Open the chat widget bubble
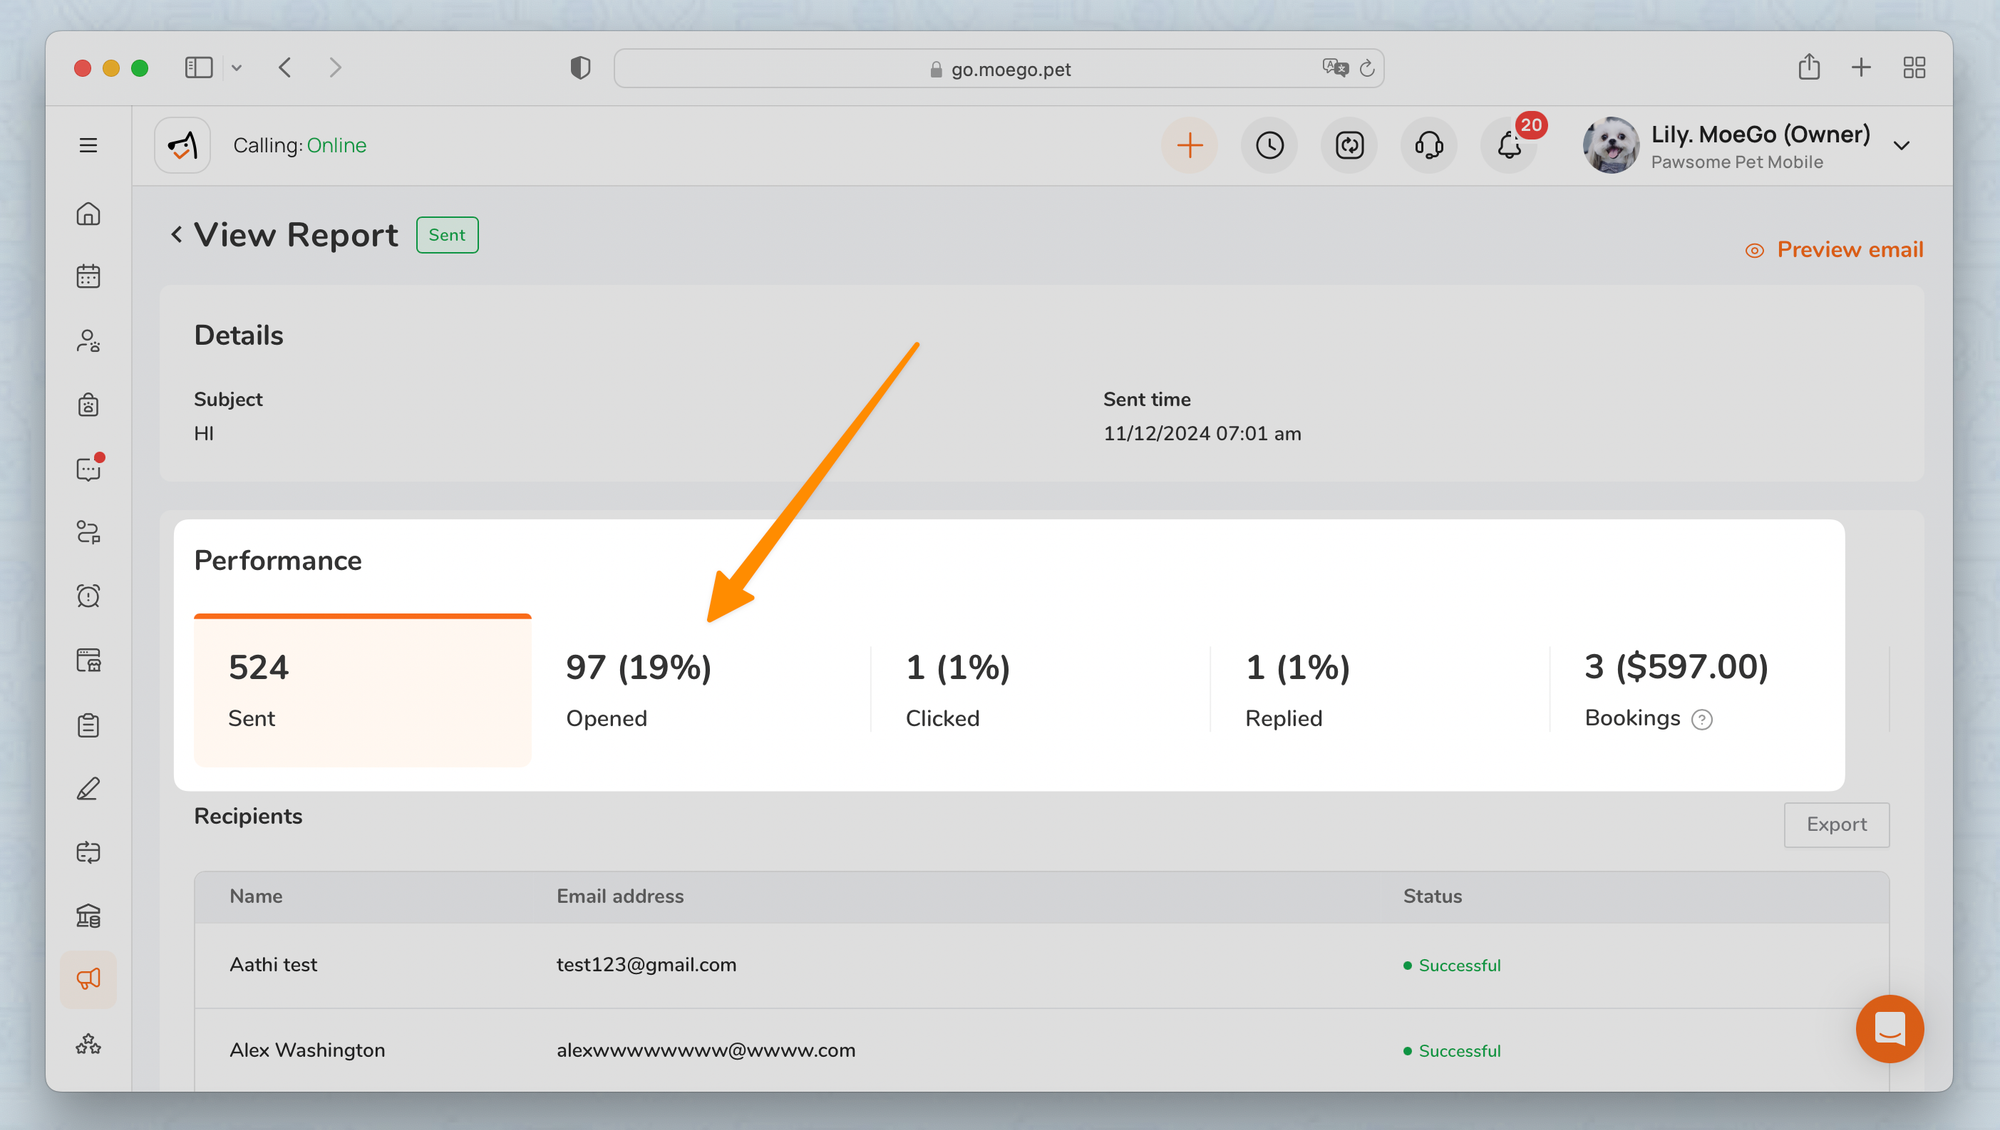 tap(1889, 1029)
